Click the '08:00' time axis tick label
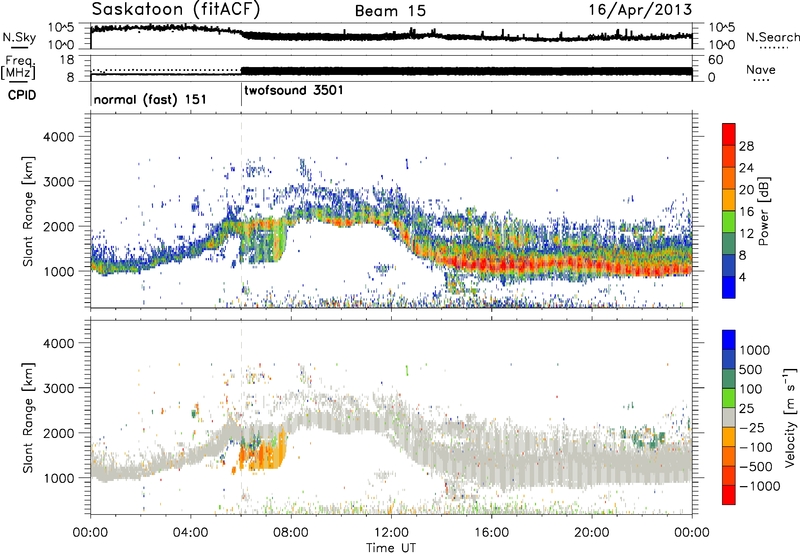The width and height of the screenshot is (800, 554). tap(291, 532)
